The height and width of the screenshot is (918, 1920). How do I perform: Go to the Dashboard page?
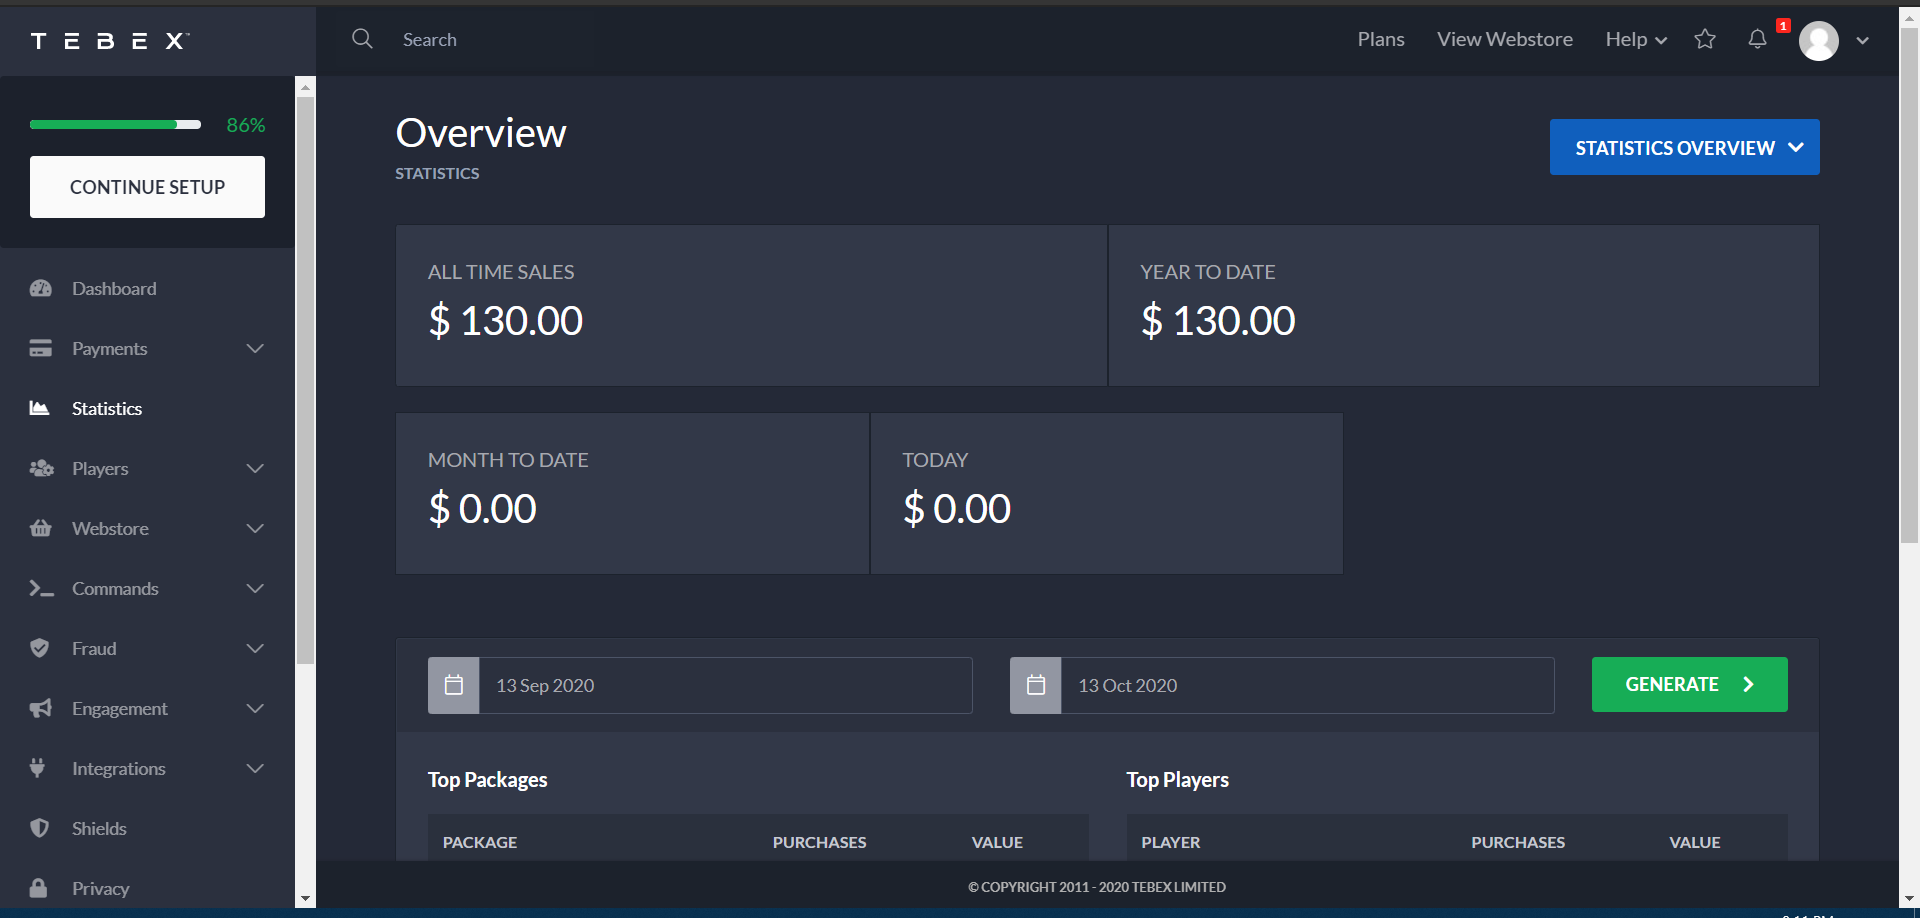click(x=114, y=288)
